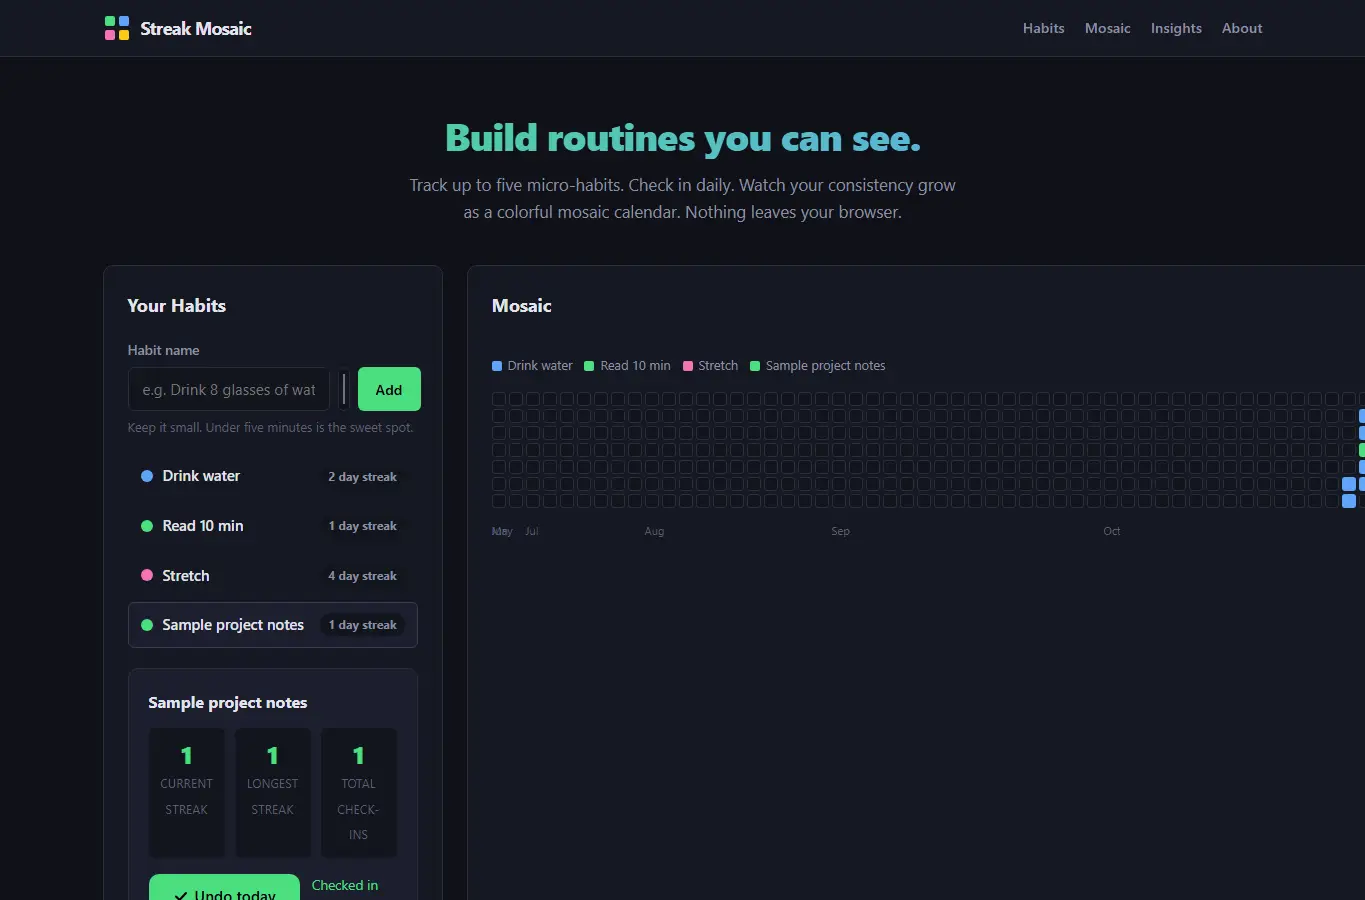Click Sample project notes' 1 day streak badge
Image resolution: width=1365 pixels, height=900 pixels.
(362, 625)
